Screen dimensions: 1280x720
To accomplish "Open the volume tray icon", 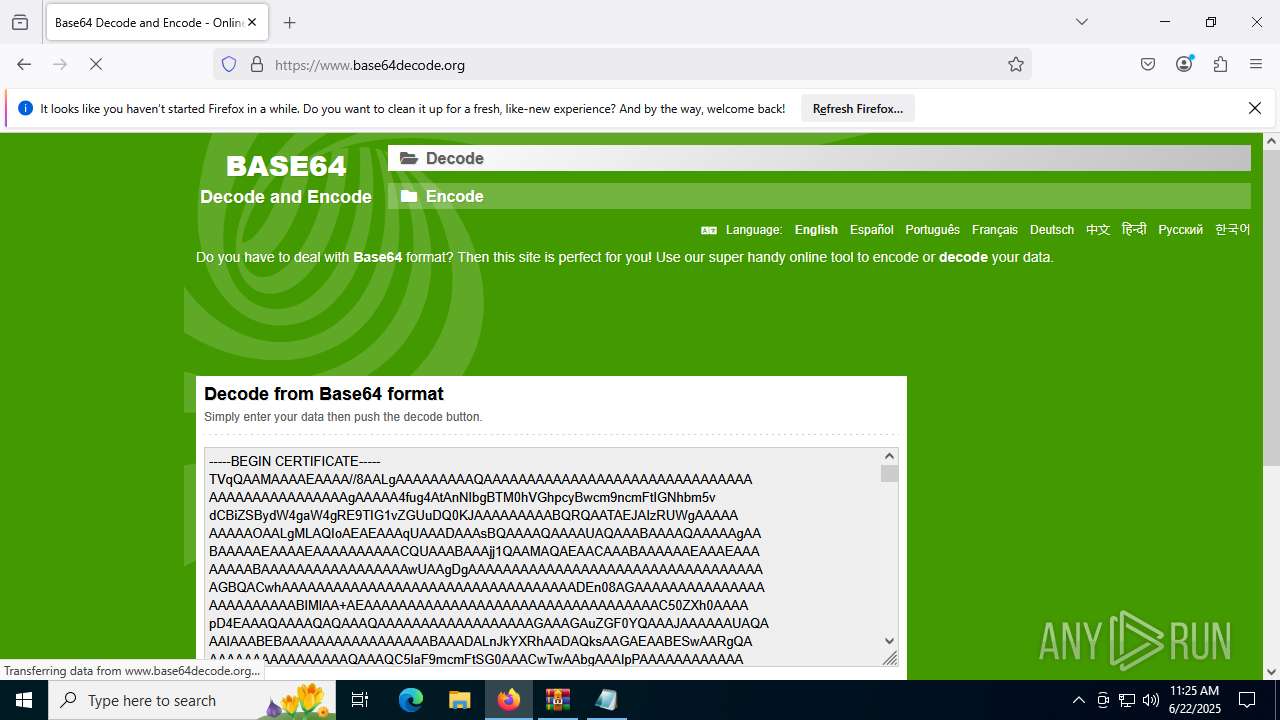I will click(1151, 700).
